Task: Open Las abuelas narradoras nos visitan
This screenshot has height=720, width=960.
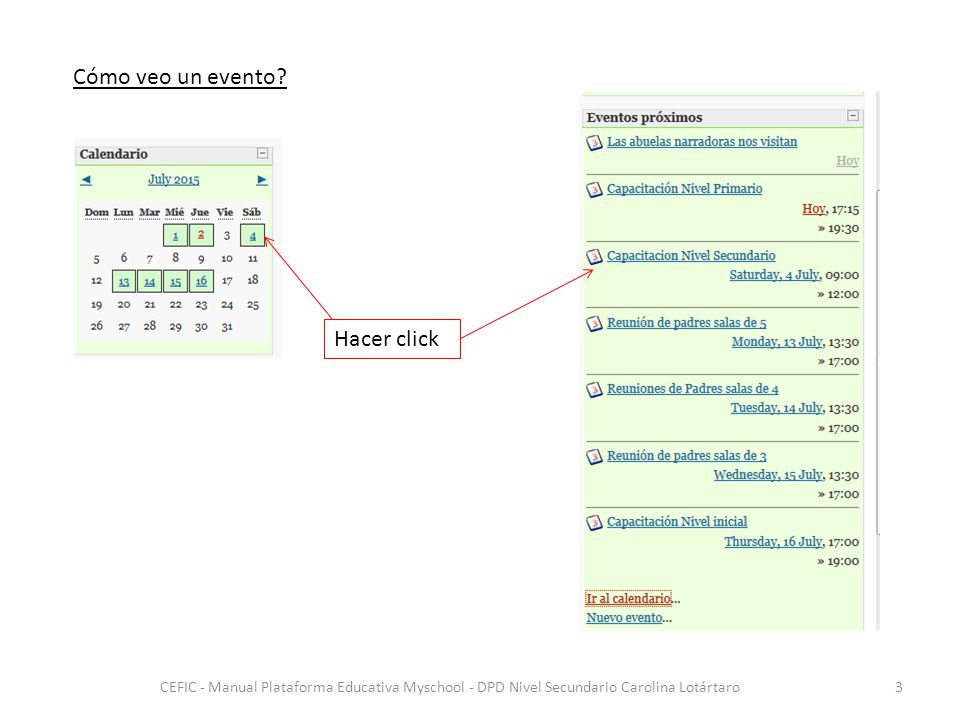Action: click(x=702, y=141)
